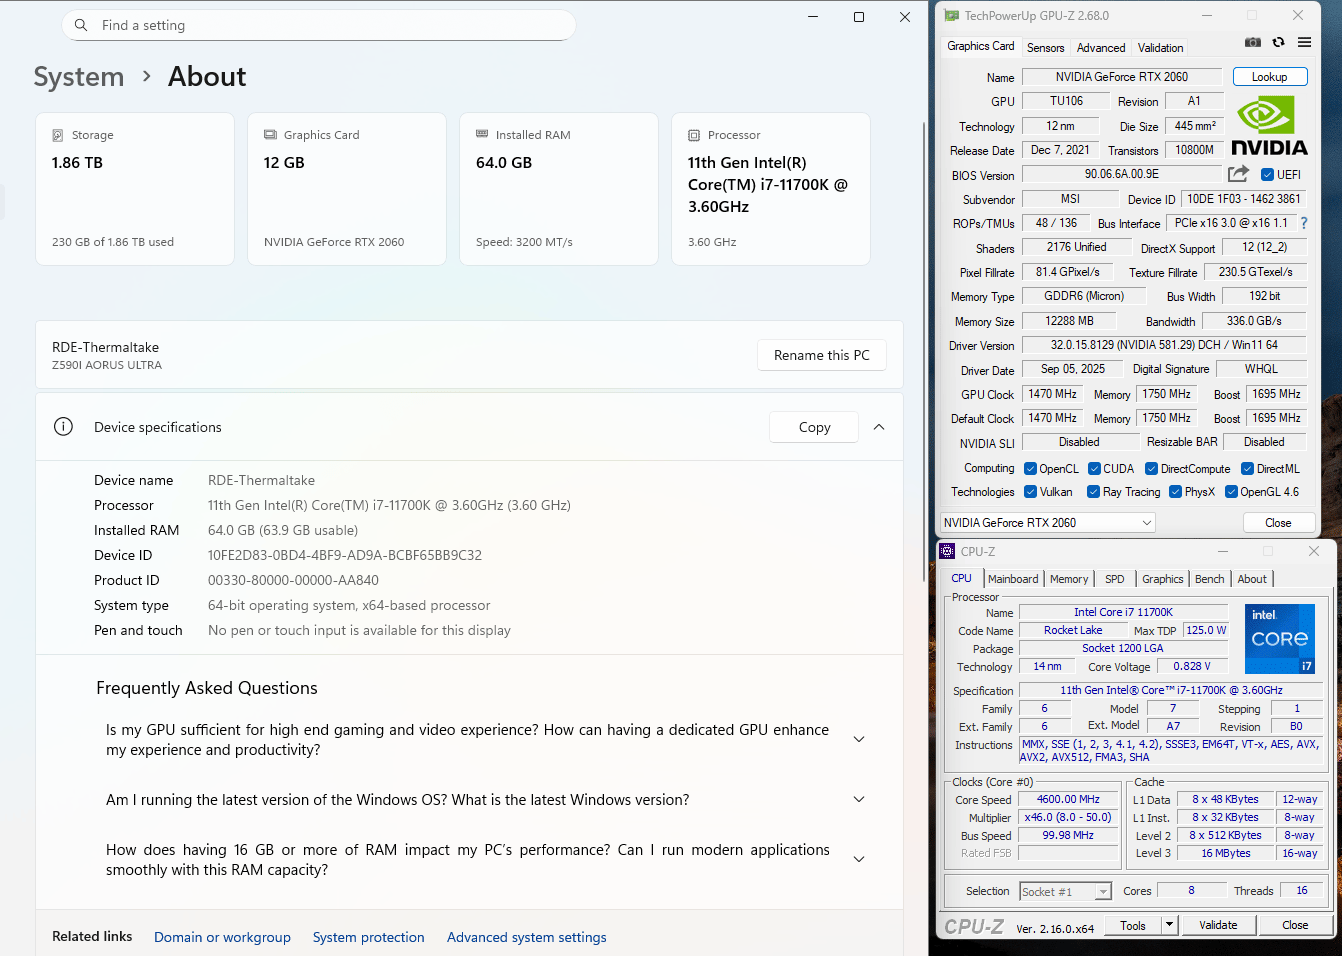The image size is (1342, 956).
Task: Click the Find a setting search box
Action: (x=319, y=25)
